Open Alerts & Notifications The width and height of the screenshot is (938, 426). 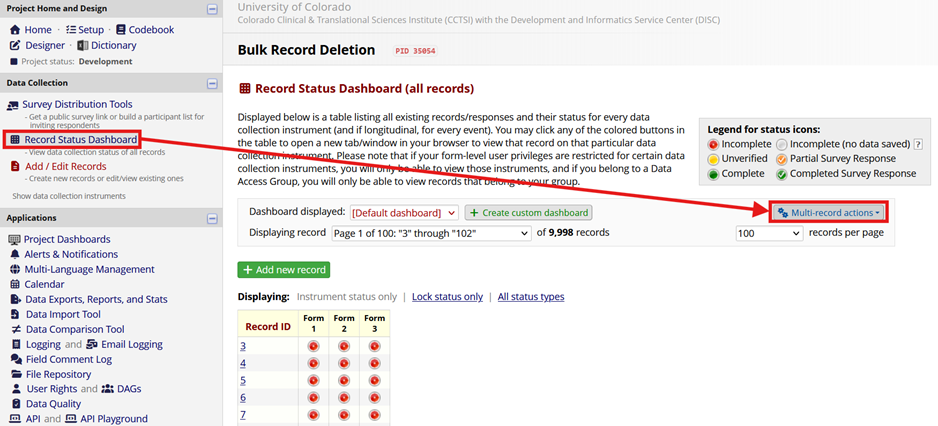(x=71, y=254)
